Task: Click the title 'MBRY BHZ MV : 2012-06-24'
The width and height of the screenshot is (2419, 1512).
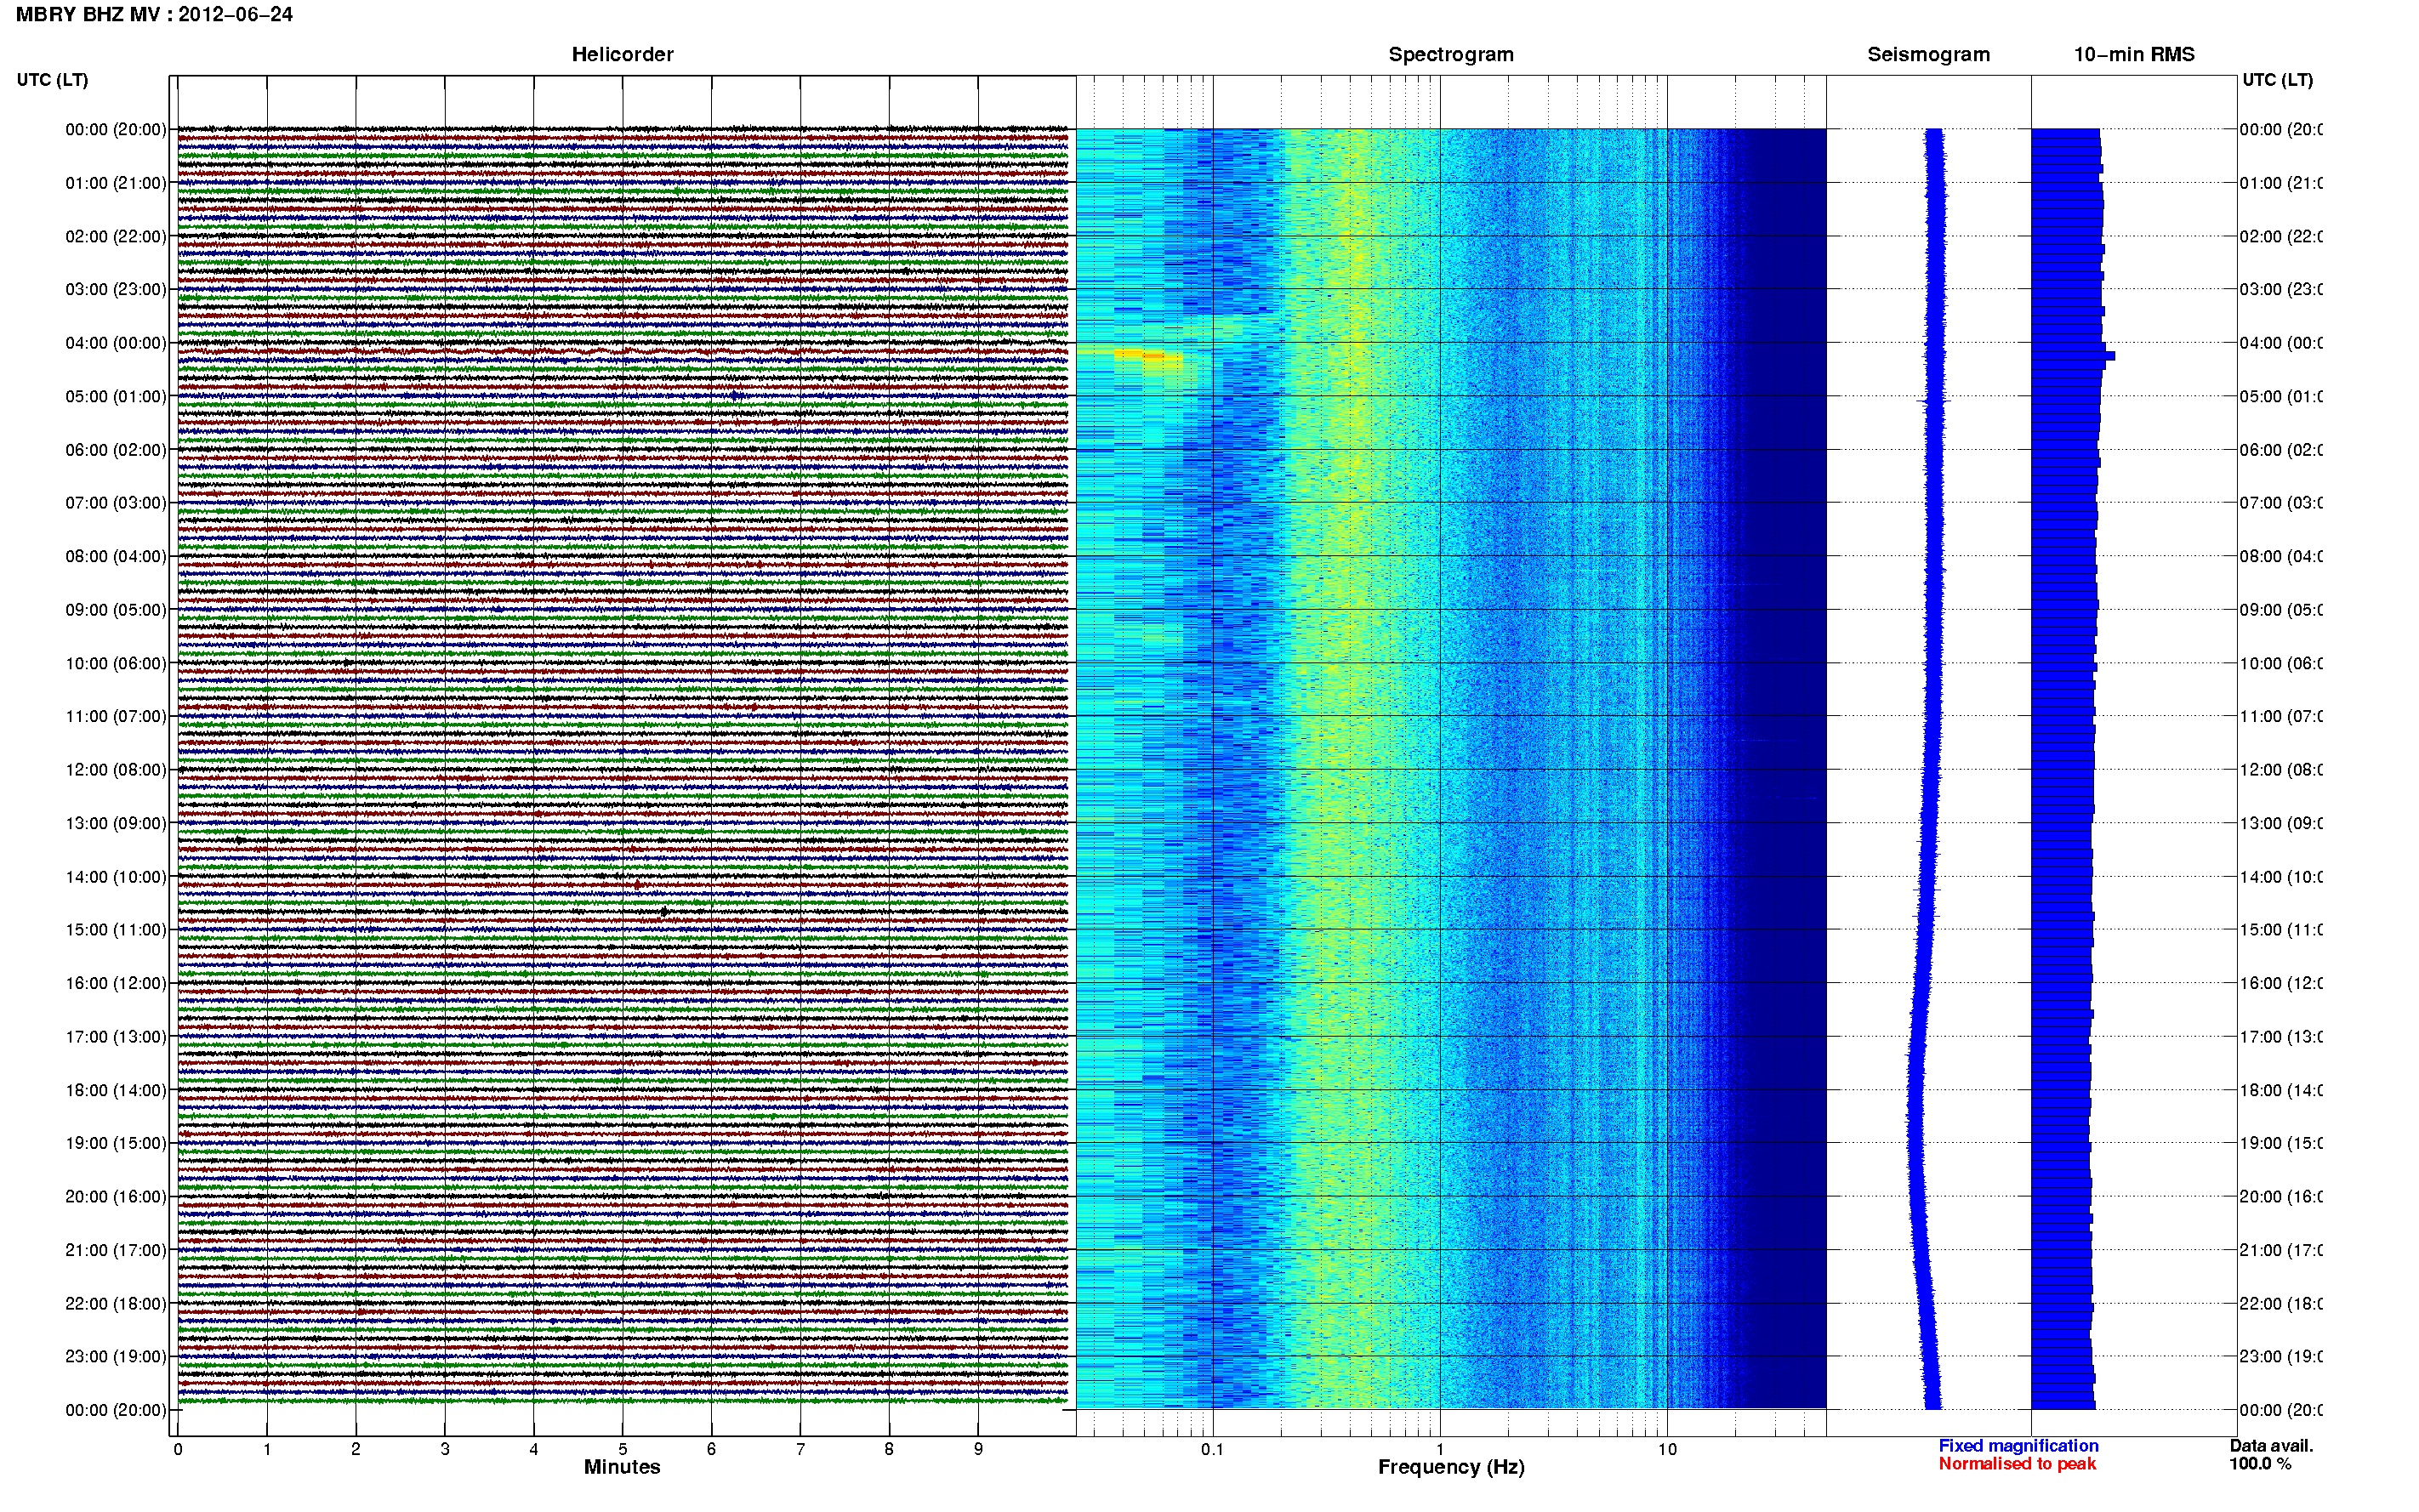Action: click(154, 15)
